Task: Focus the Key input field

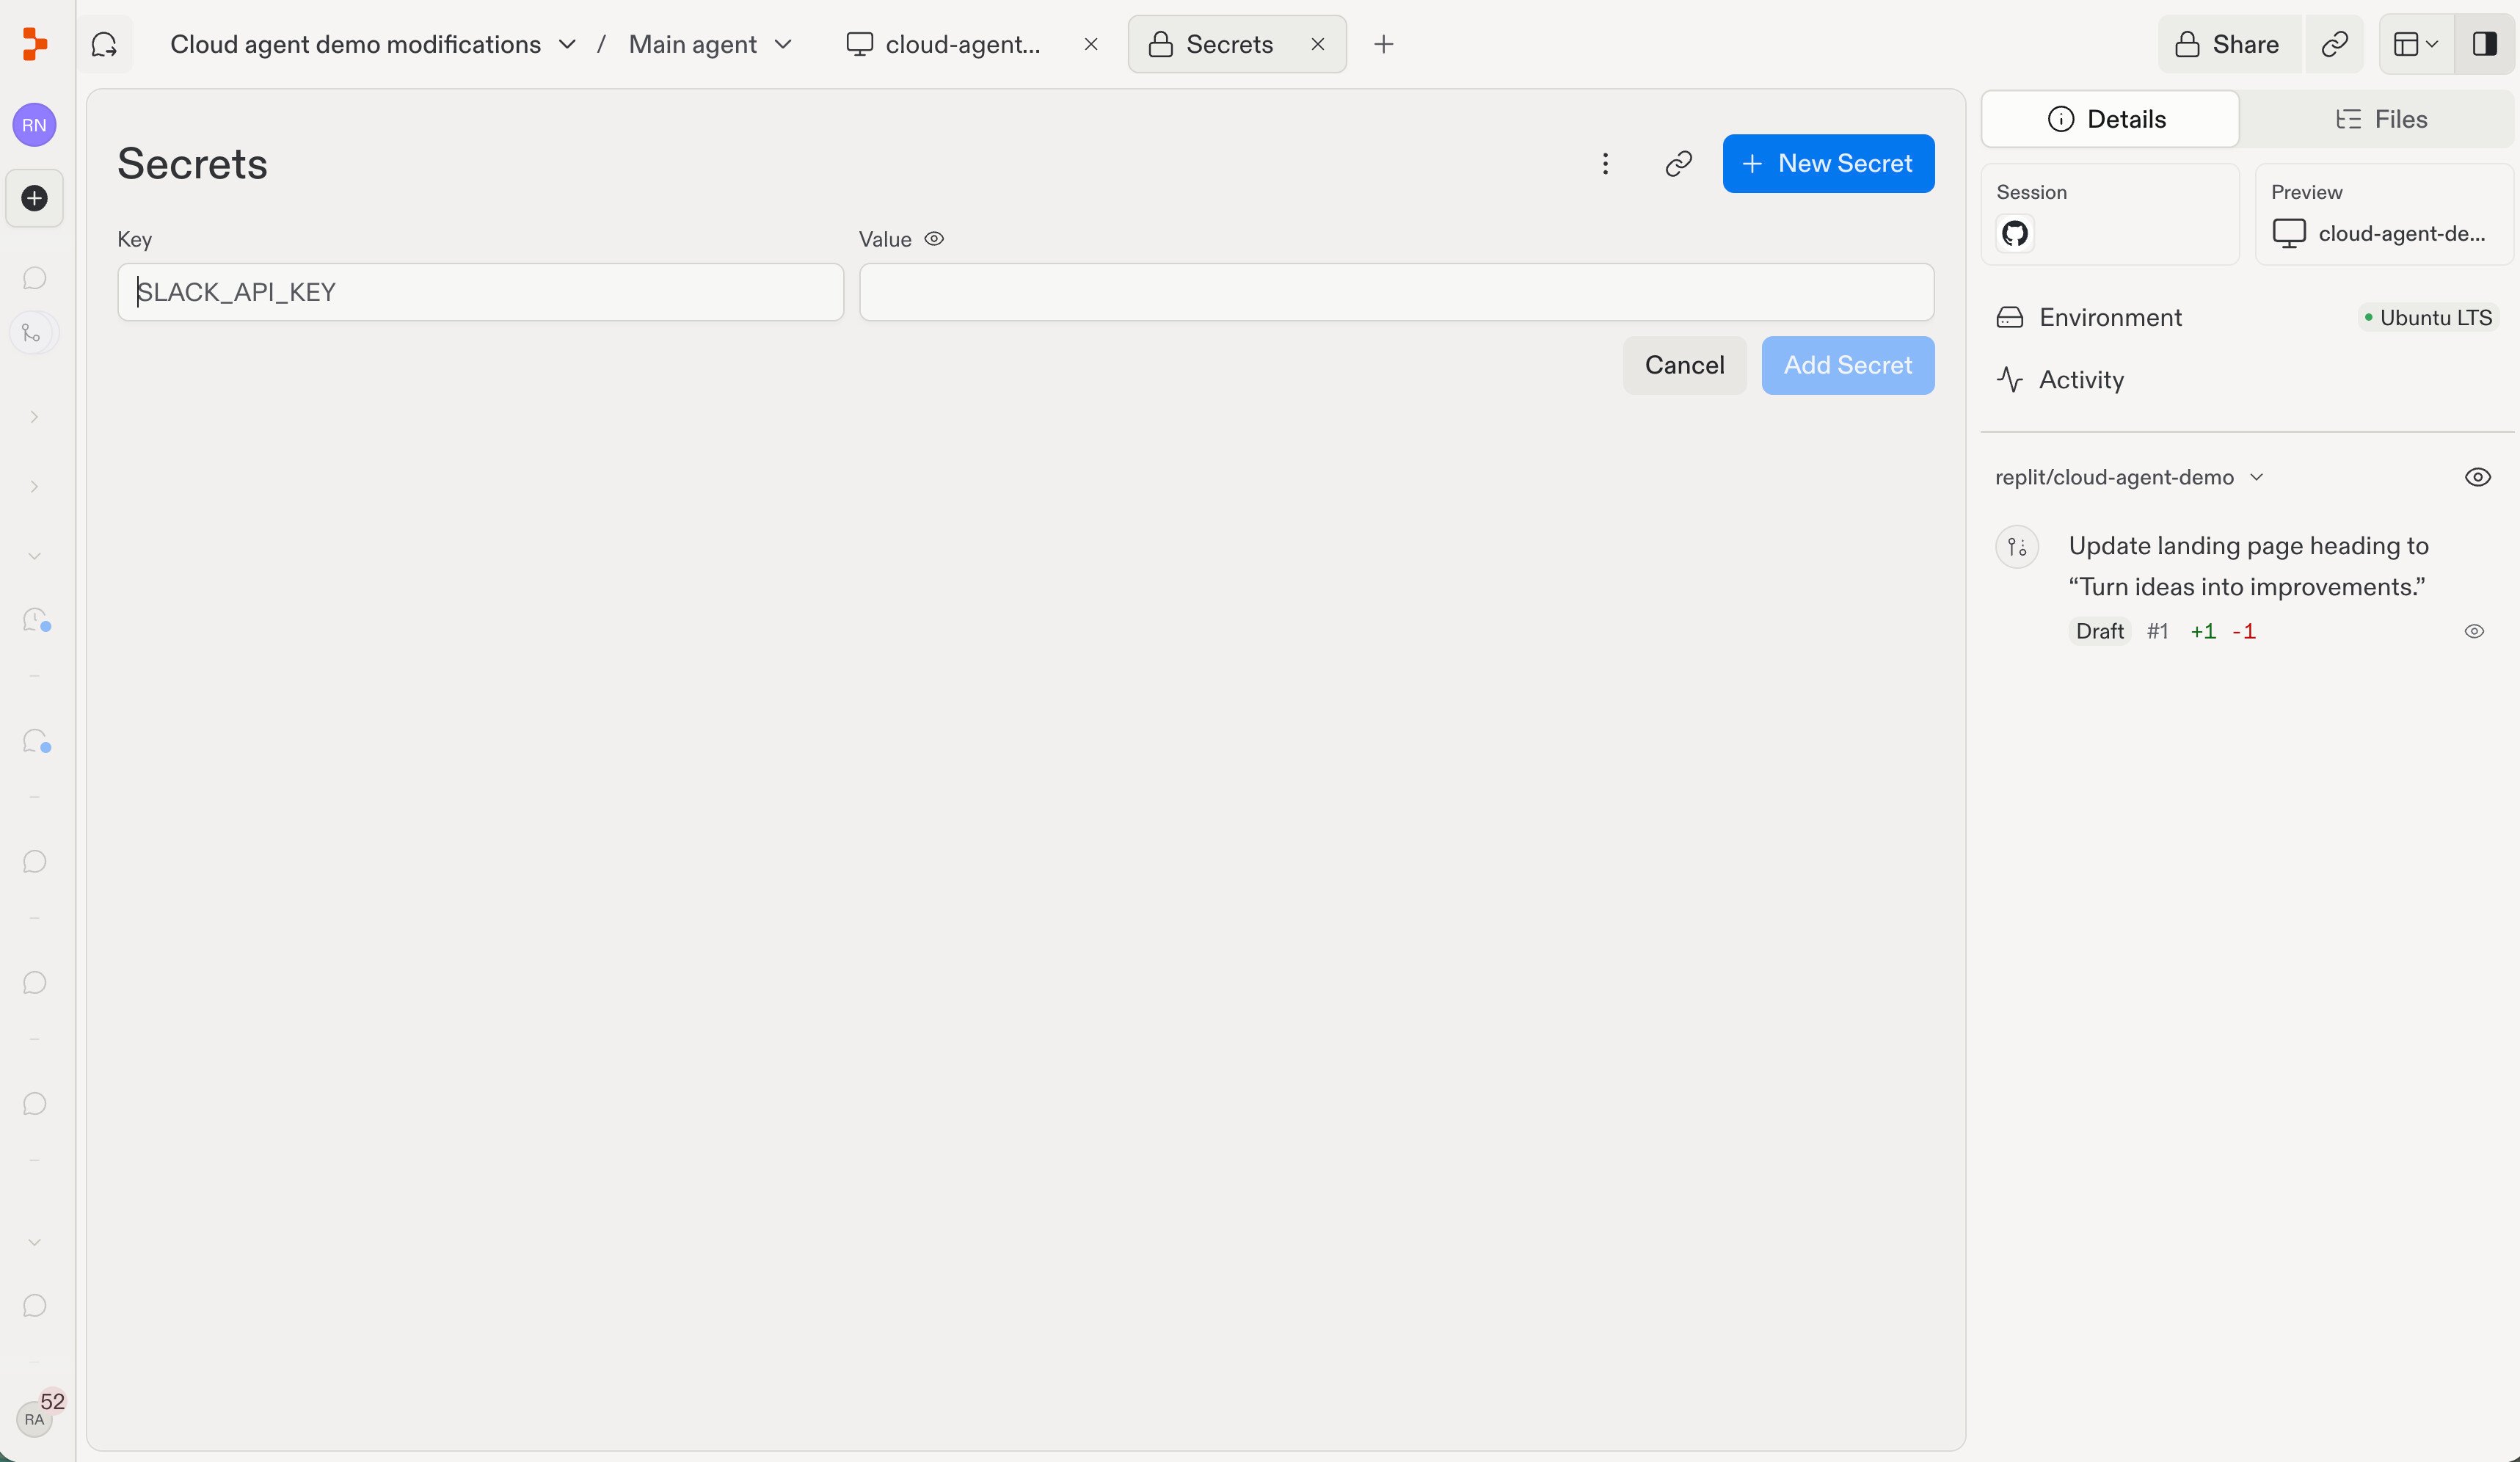Action: (480, 292)
